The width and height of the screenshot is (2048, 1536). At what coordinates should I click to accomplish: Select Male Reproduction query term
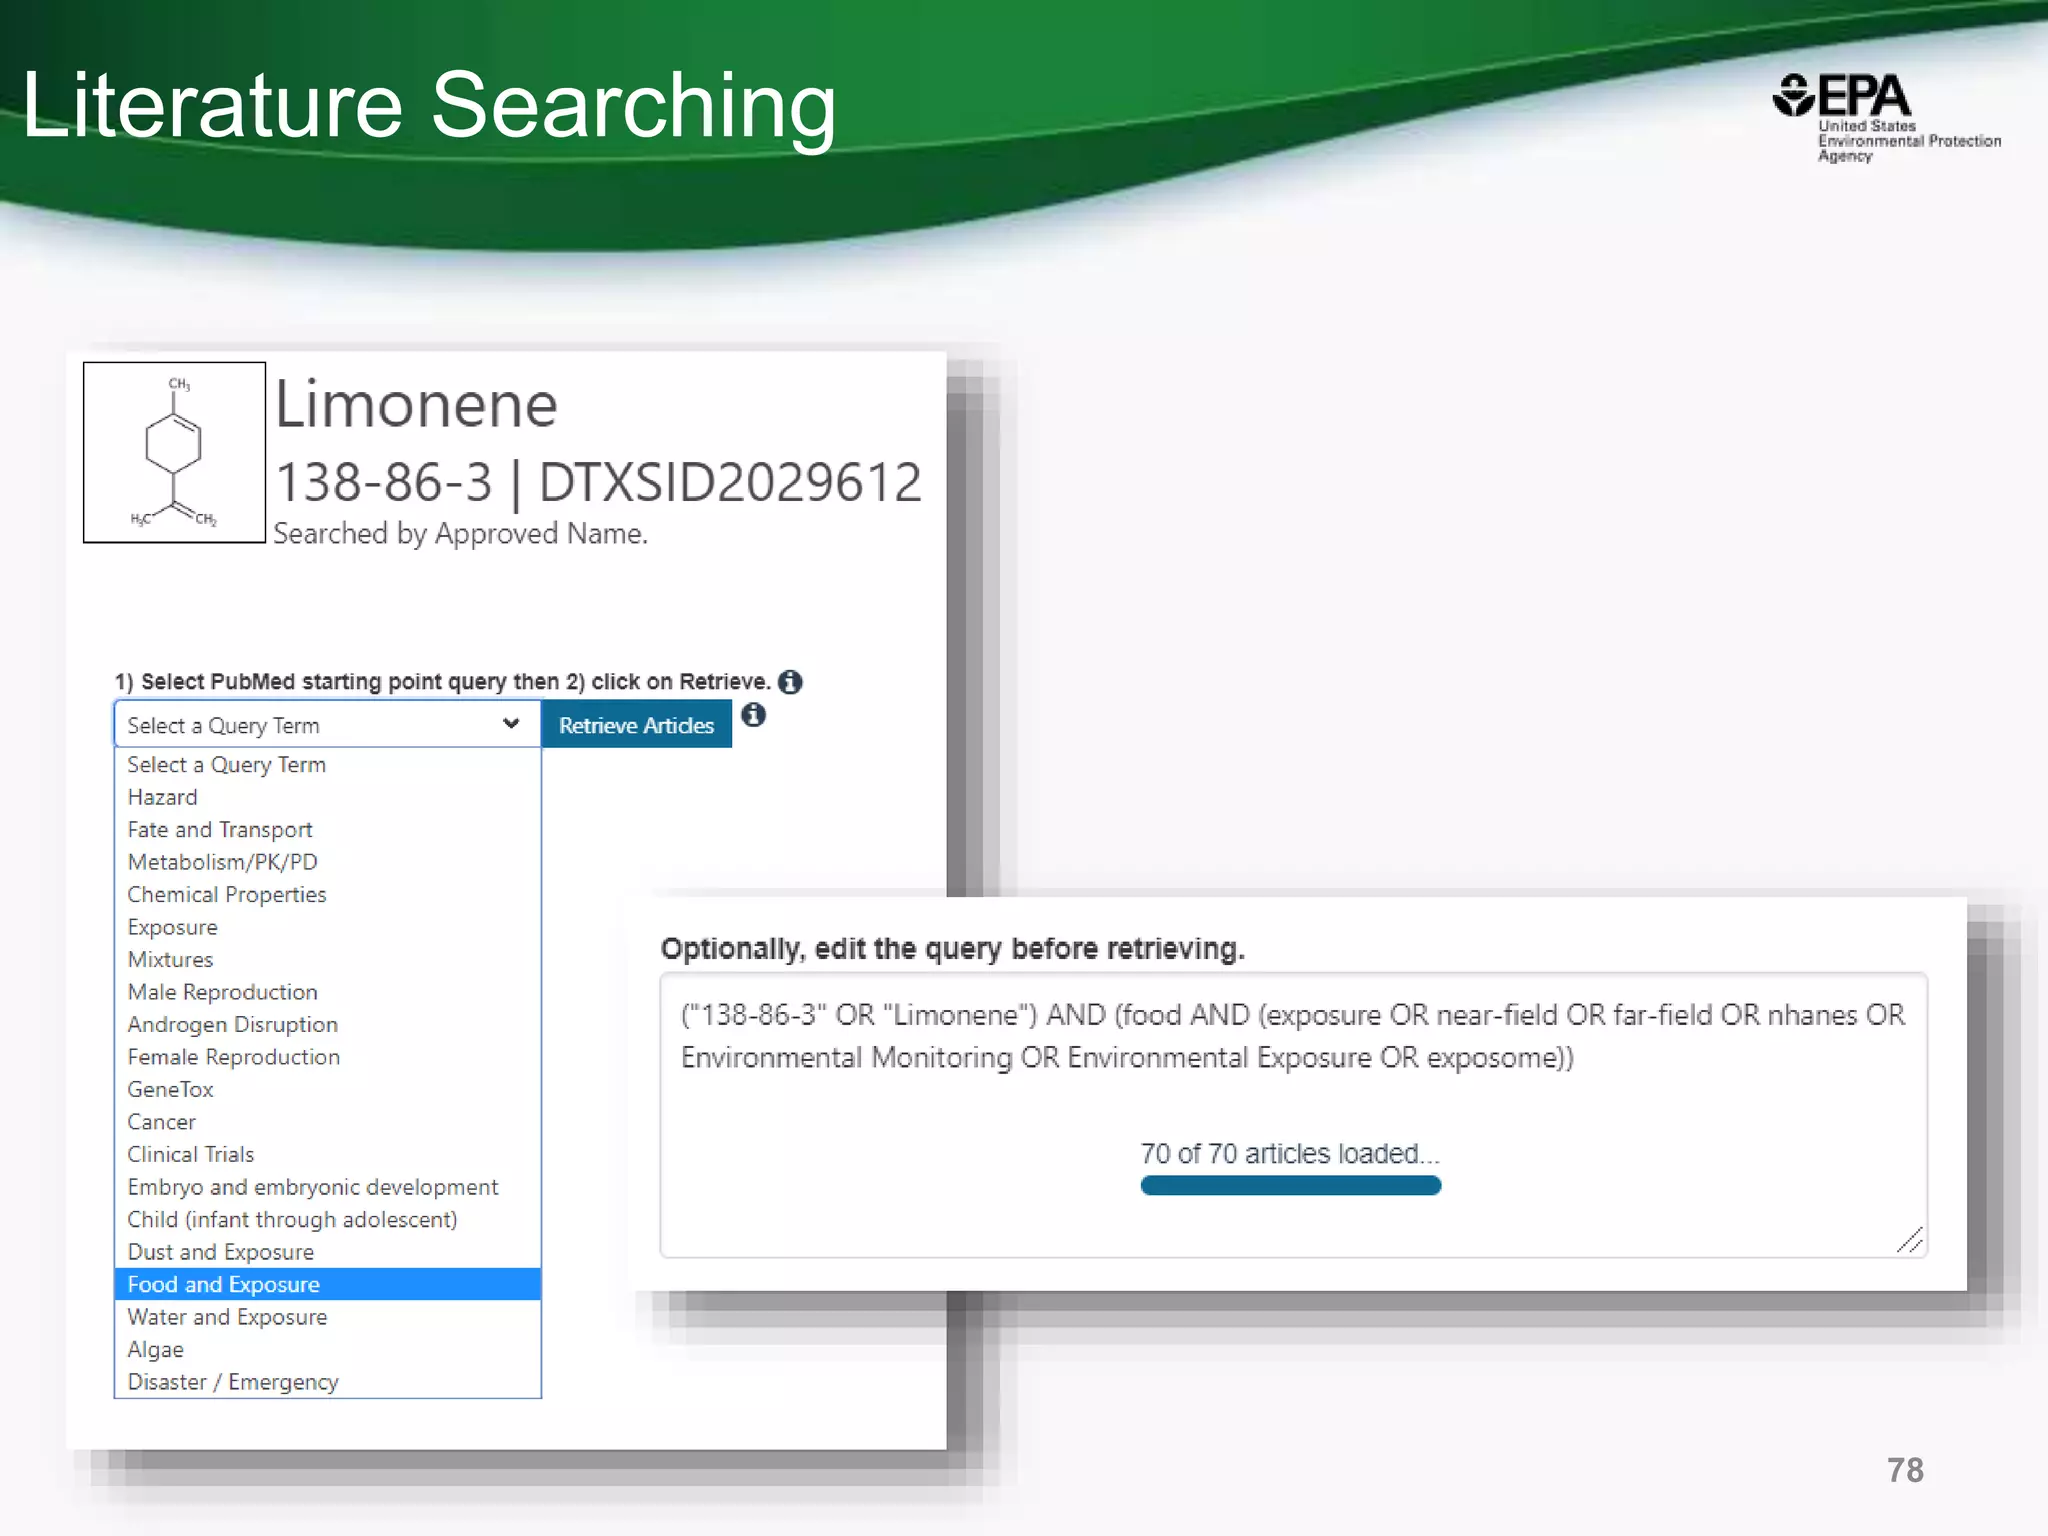coord(327,992)
